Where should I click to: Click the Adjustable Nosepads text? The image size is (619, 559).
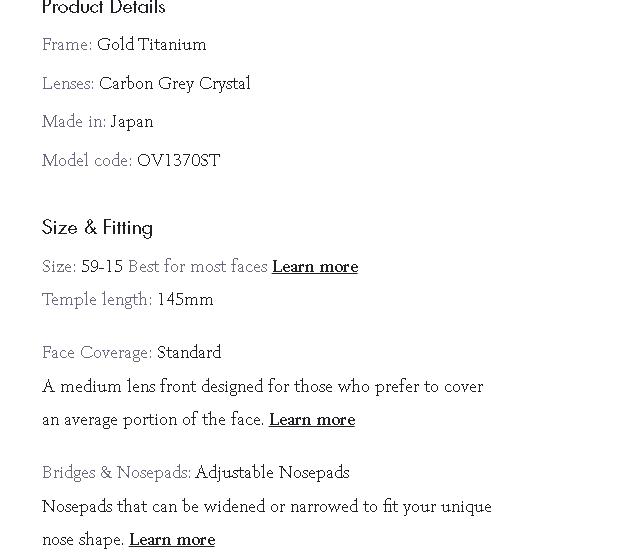pos(272,473)
